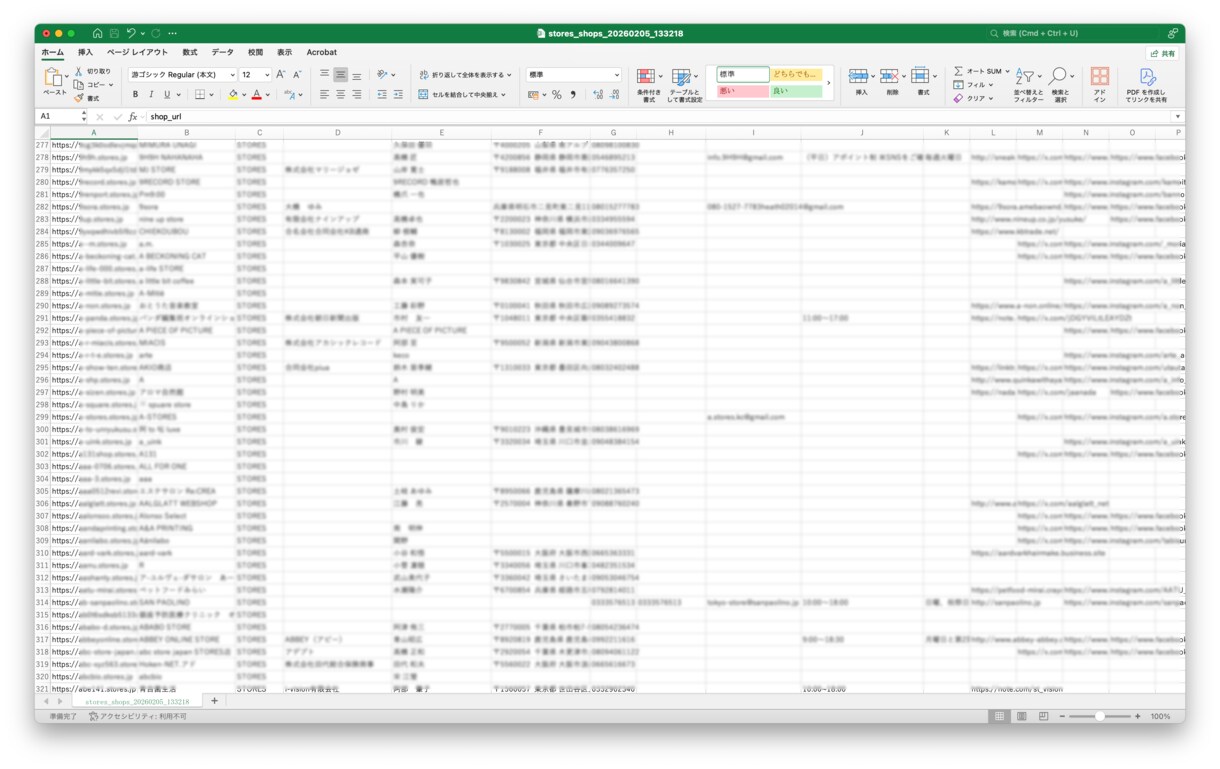This screenshot has height=769, width=1220.
Task: Click the Format Painter (書式) brush icon
Action: 79,98
